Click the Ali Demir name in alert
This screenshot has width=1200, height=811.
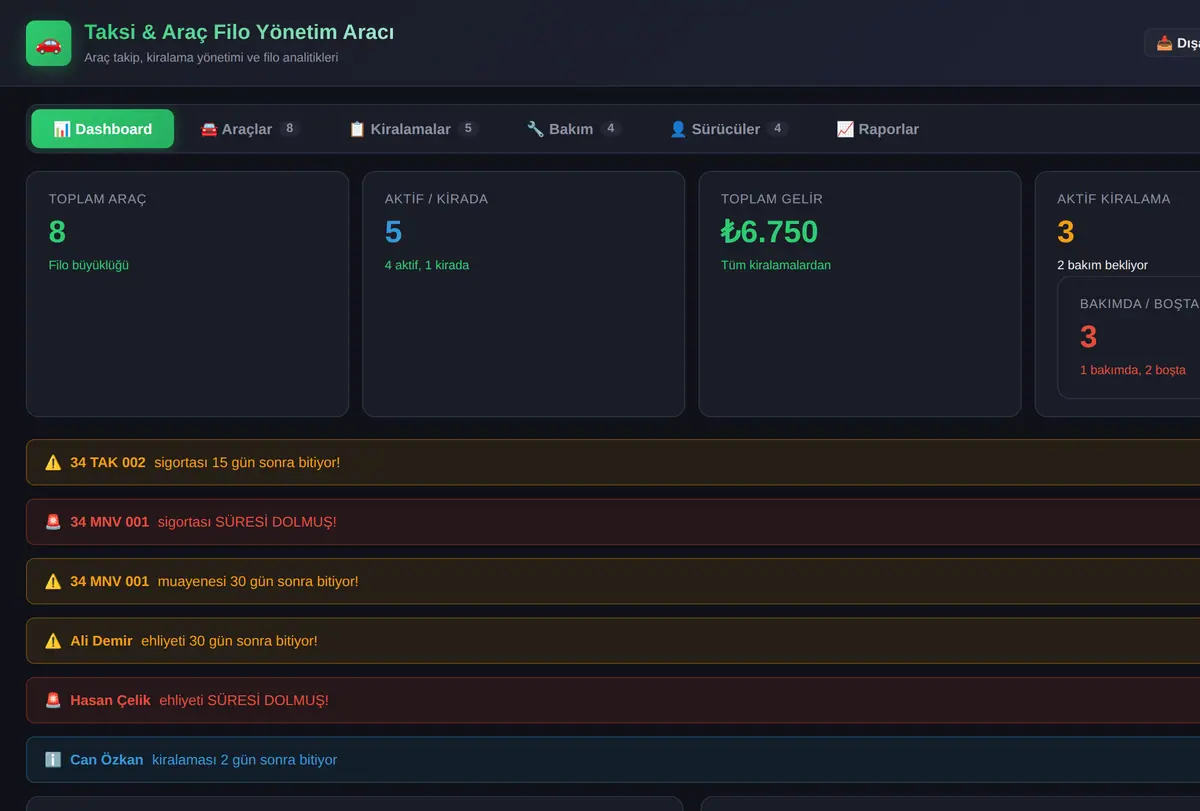point(101,641)
